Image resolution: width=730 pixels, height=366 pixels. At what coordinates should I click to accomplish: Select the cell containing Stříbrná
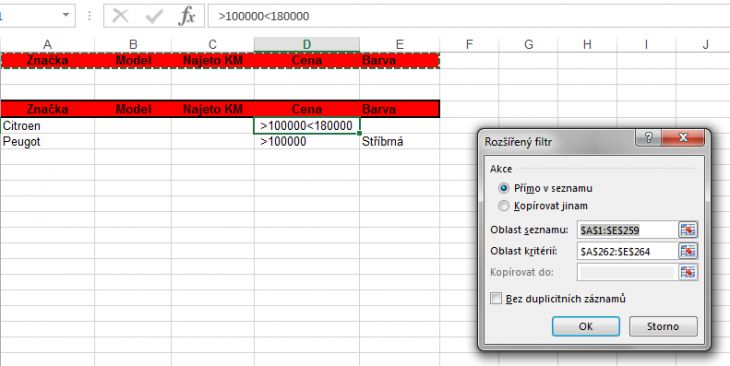[x=399, y=142]
